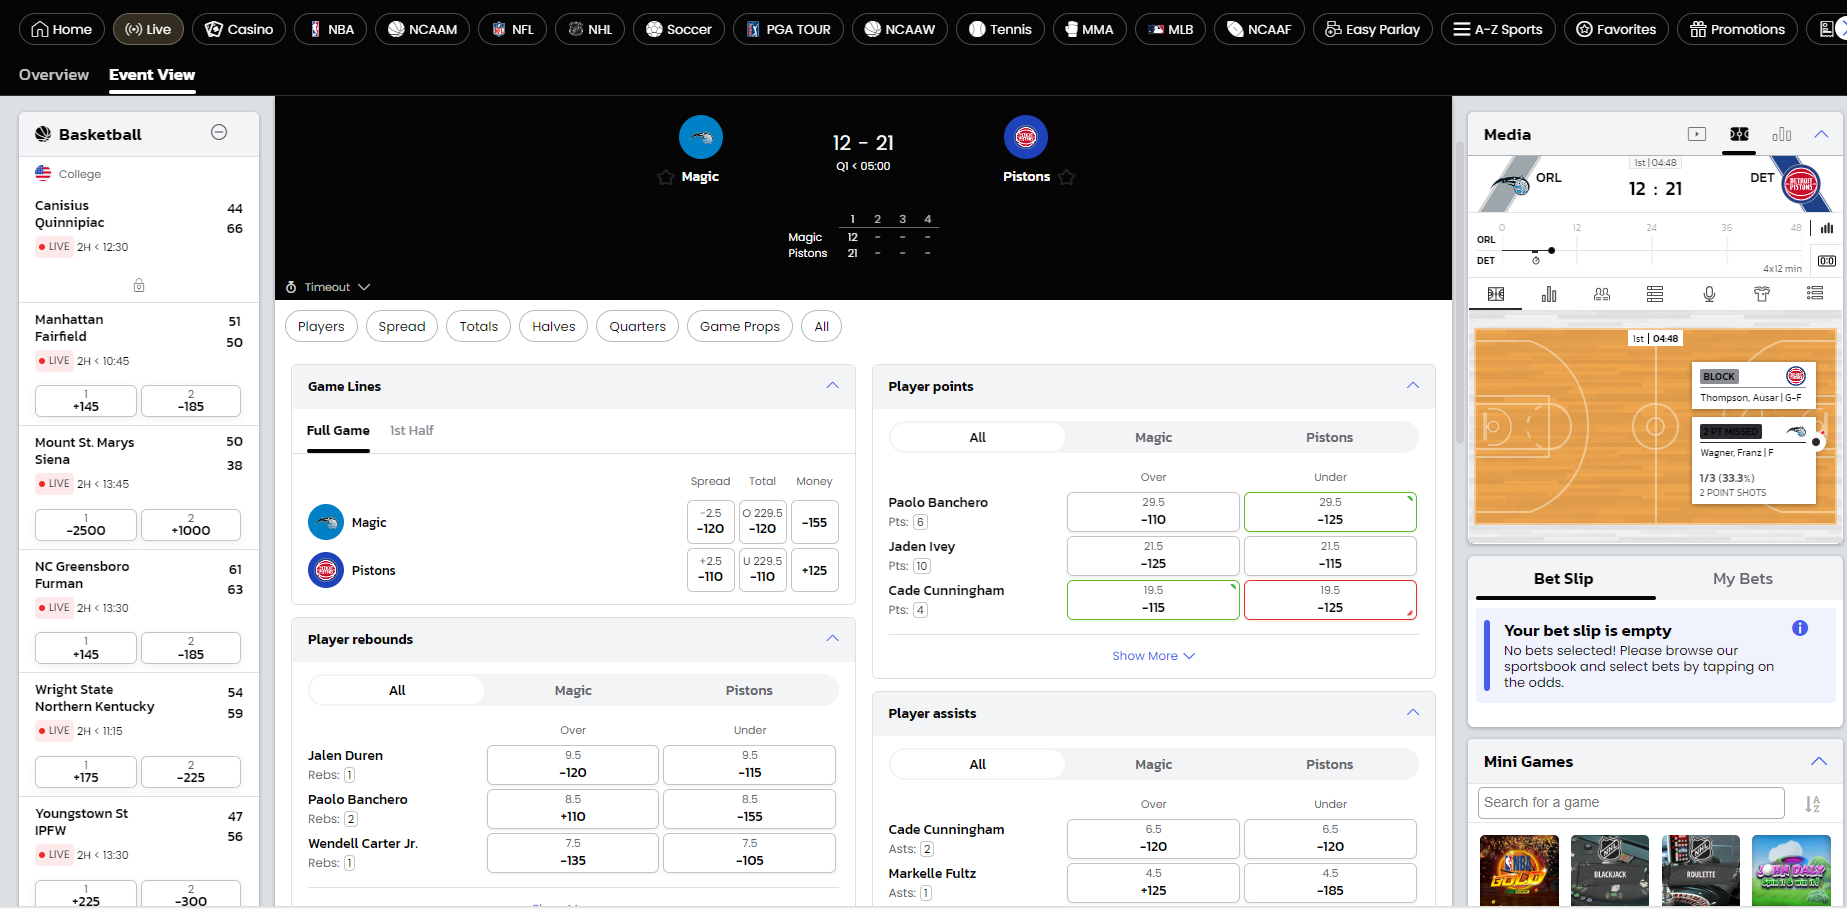Show Magic players in Player assists
The width and height of the screenshot is (1847, 909).
pyautogui.click(x=1153, y=765)
